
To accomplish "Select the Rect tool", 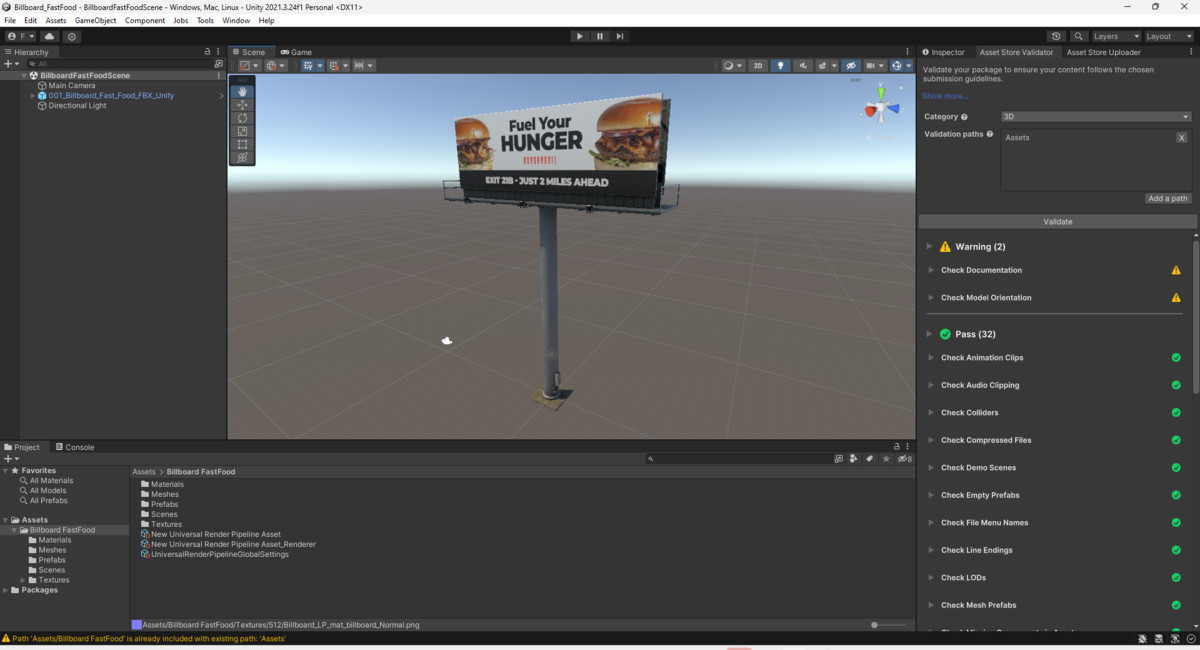I will pos(242,144).
